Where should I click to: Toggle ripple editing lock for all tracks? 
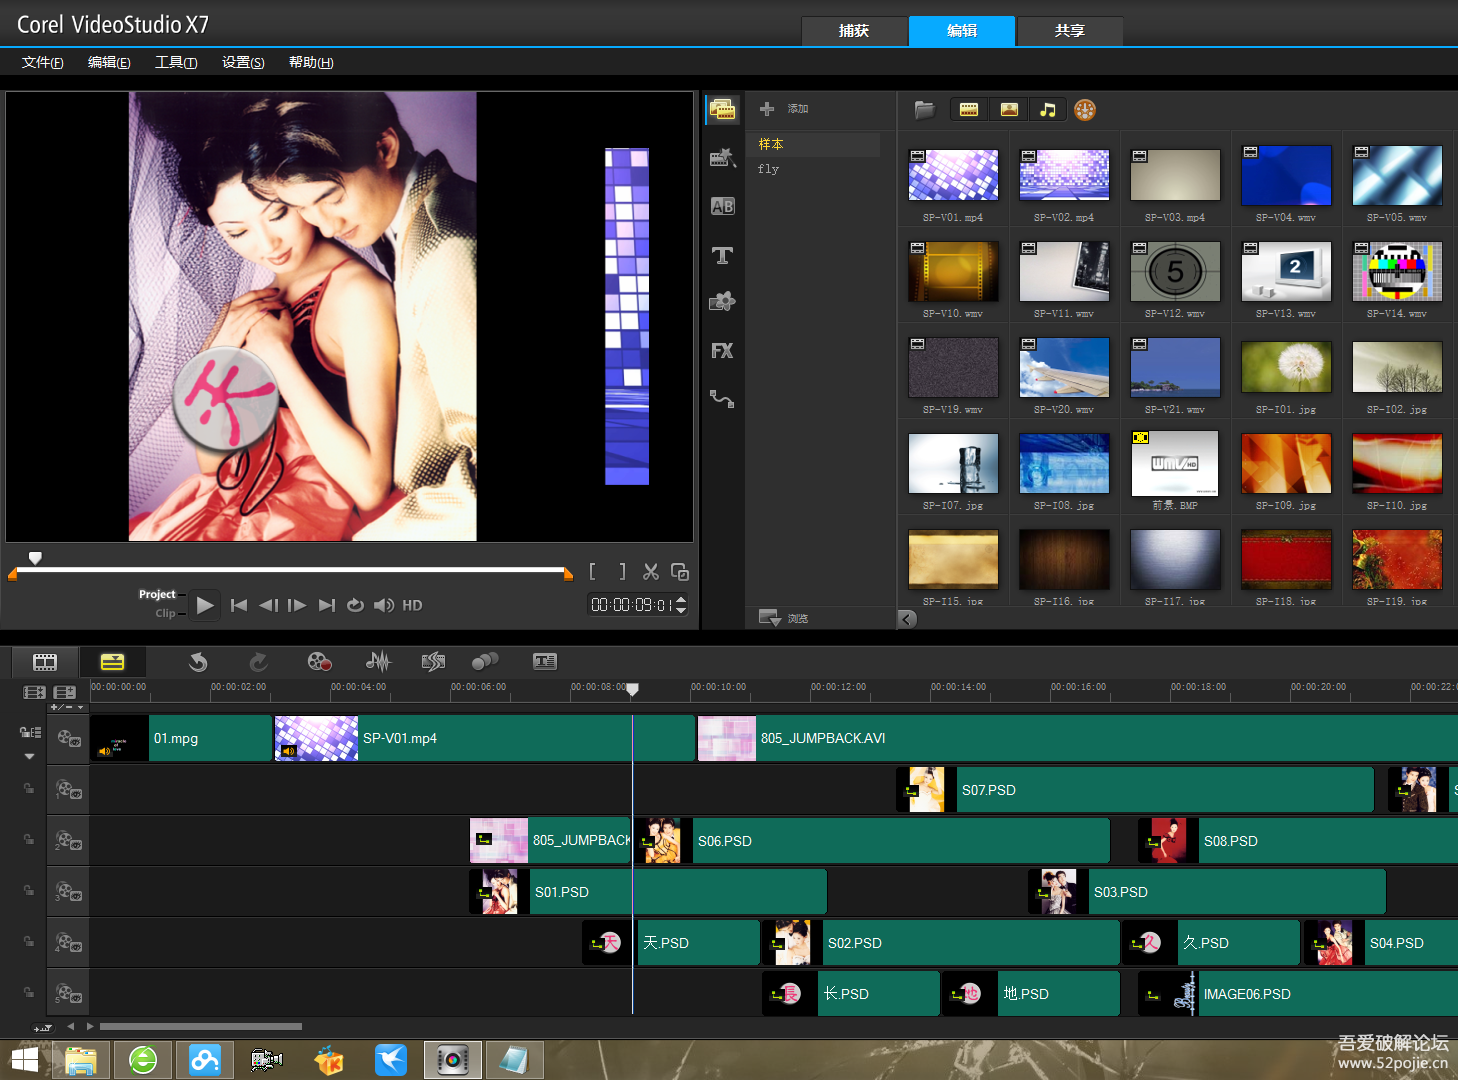point(30,733)
